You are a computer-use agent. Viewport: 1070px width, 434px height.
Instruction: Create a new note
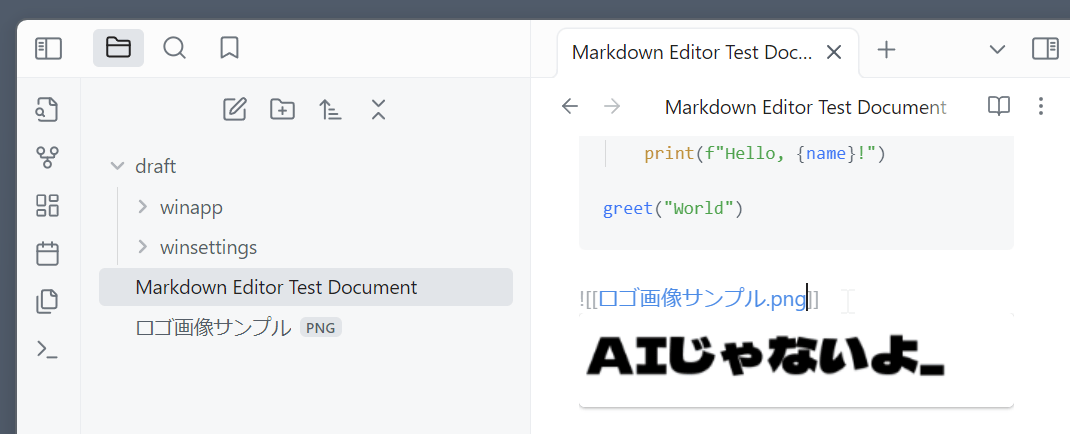pos(234,109)
